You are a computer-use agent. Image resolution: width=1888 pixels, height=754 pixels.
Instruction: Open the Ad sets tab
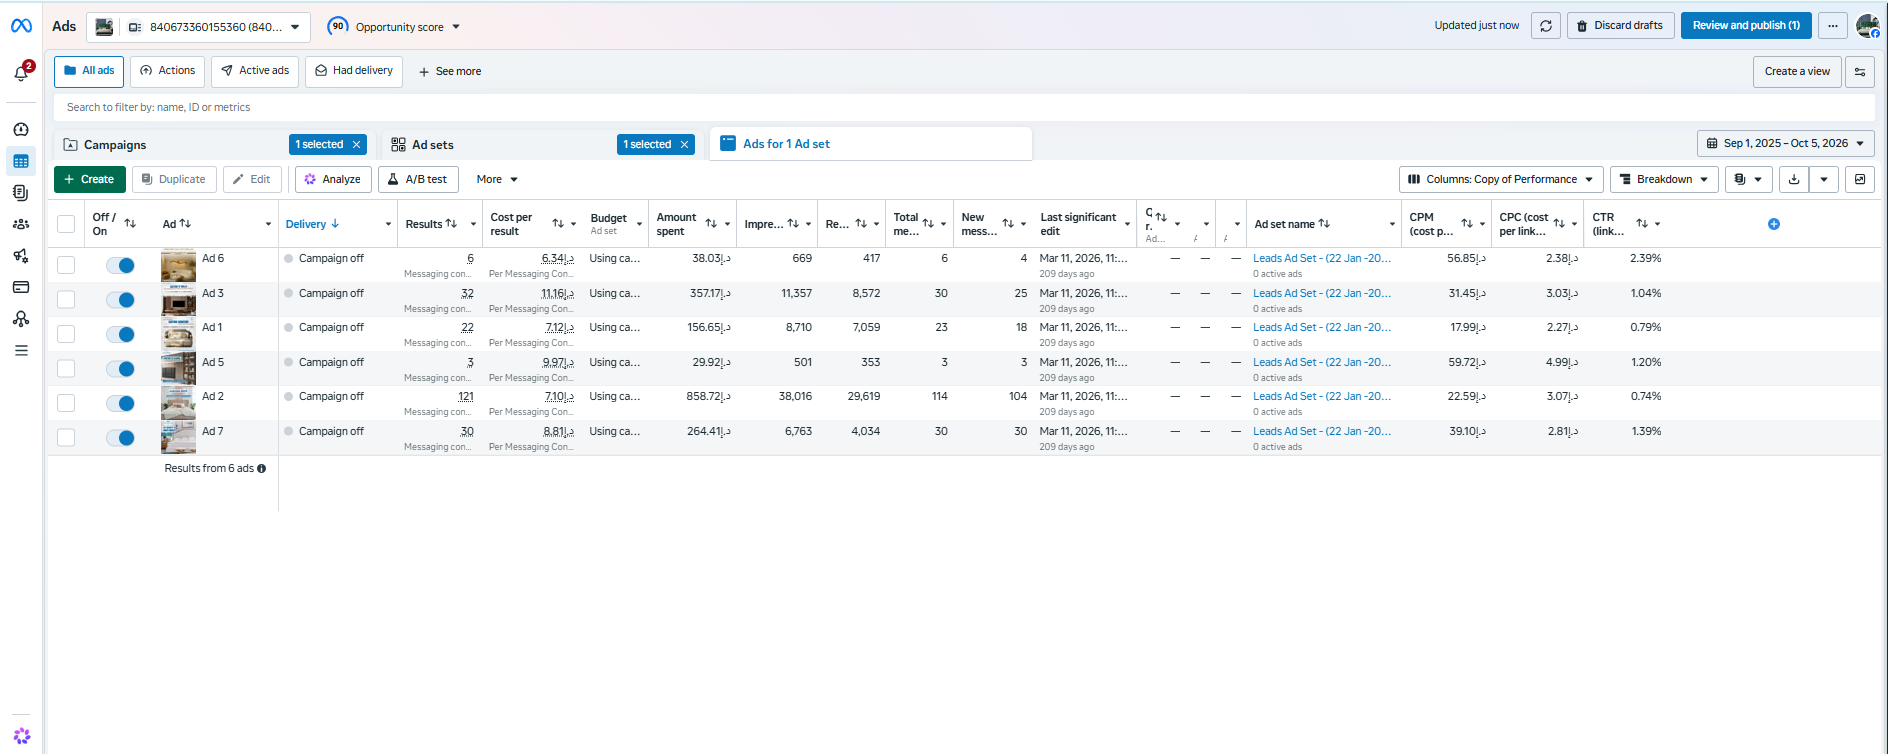pyautogui.click(x=433, y=145)
